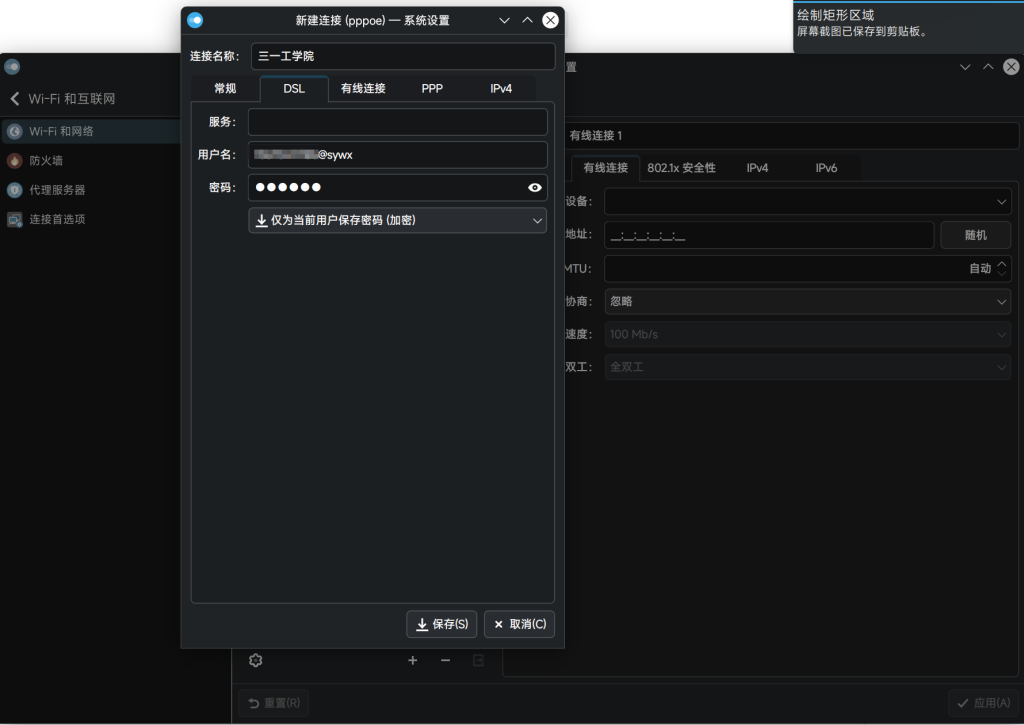Image resolution: width=1024 pixels, height=725 pixels.
Task: Click the 取消(C) cancel button
Action: [519, 624]
